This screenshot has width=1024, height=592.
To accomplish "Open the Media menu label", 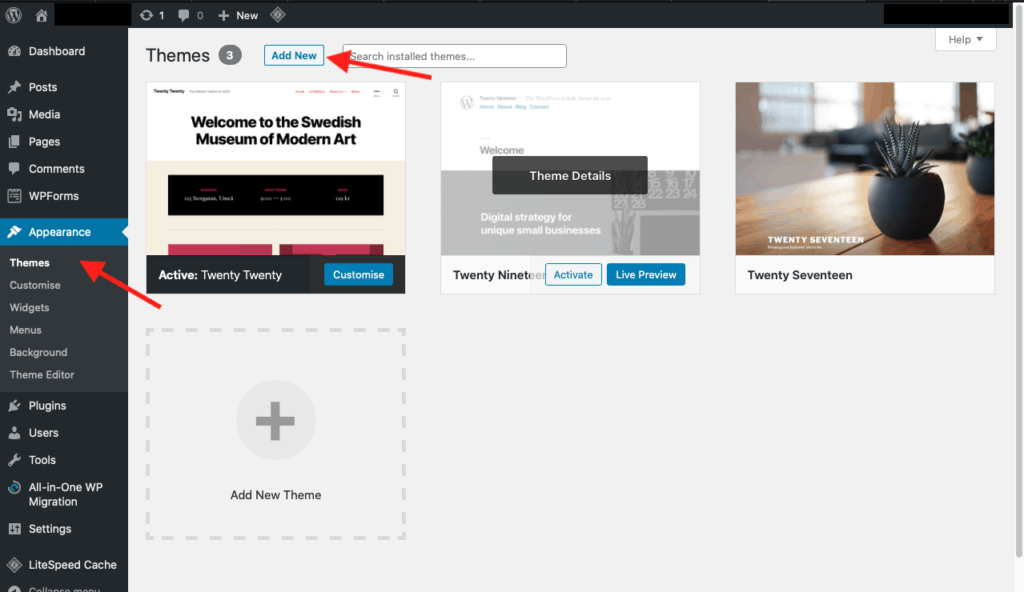I will (x=44, y=114).
